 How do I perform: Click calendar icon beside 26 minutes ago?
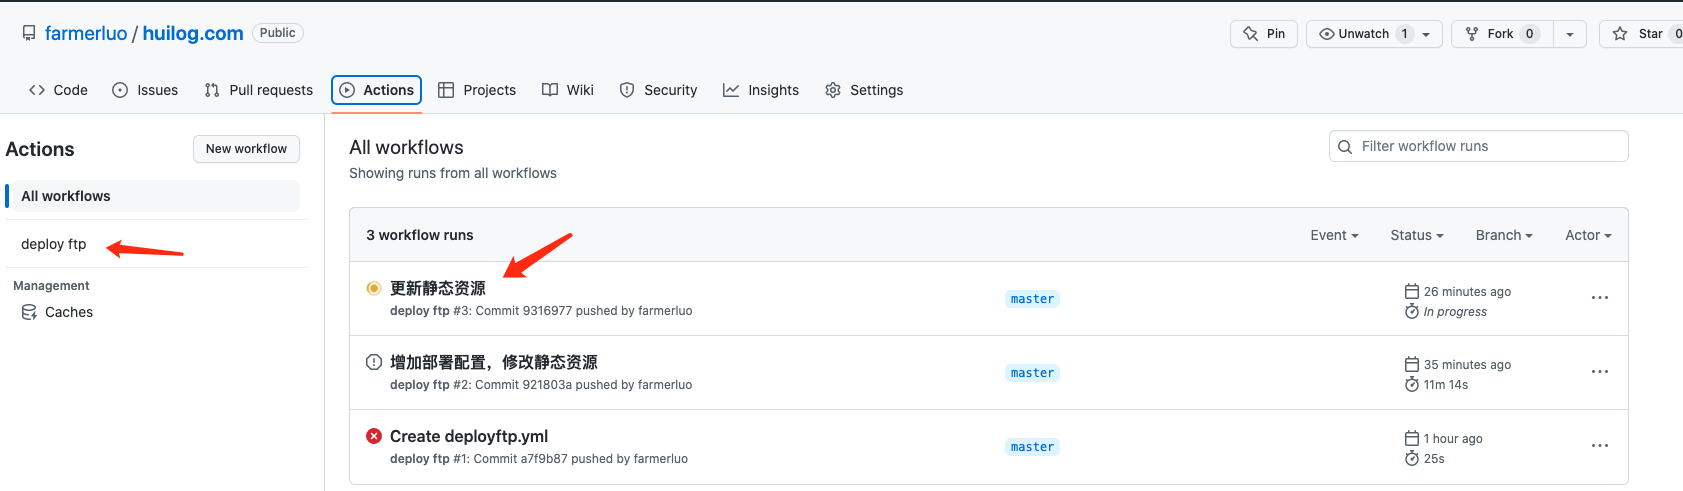pos(1412,291)
